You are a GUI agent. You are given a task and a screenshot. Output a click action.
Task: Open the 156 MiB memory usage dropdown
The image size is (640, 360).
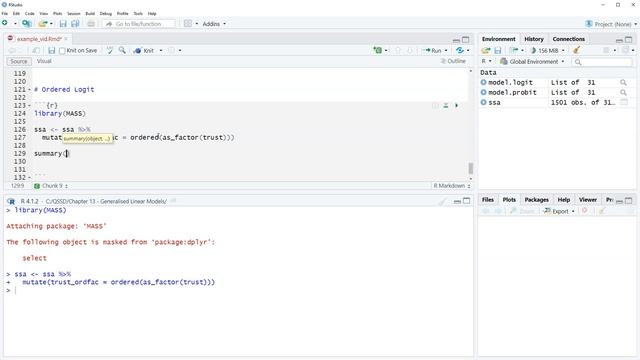[x=547, y=51]
